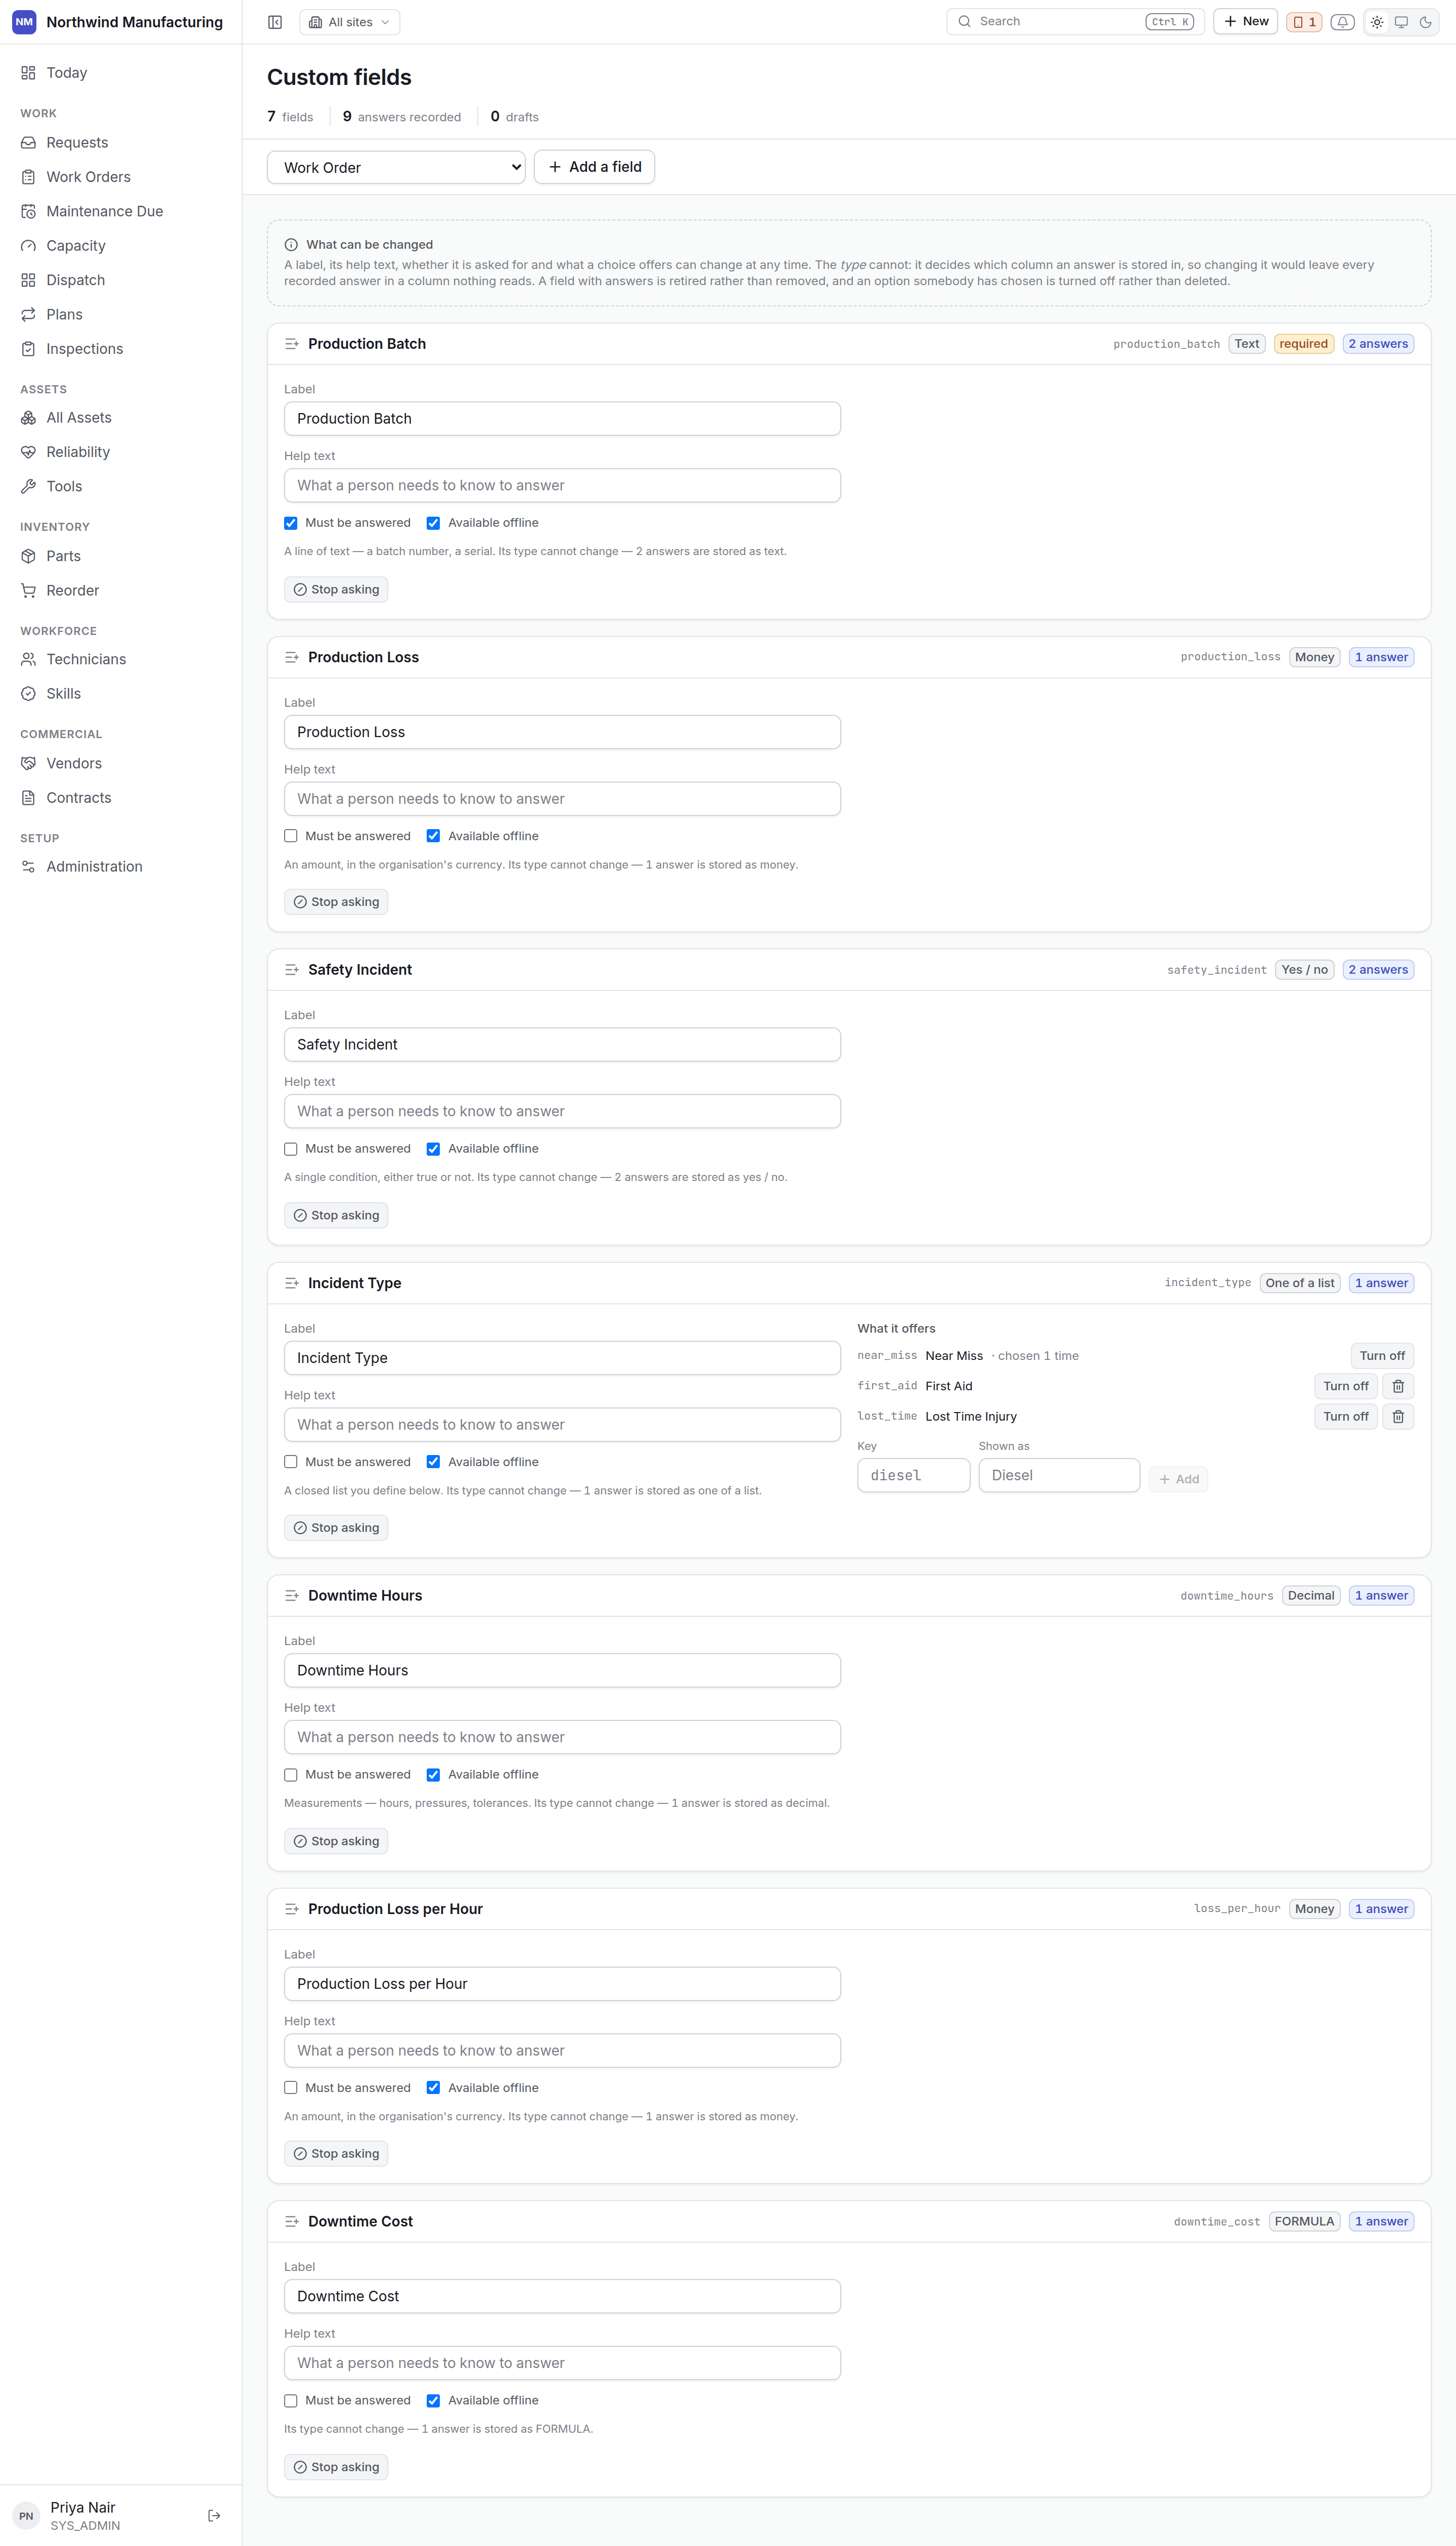Click the Search magnifier icon
Viewport: 1456px width, 2546px height.
click(x=964, y=21)
